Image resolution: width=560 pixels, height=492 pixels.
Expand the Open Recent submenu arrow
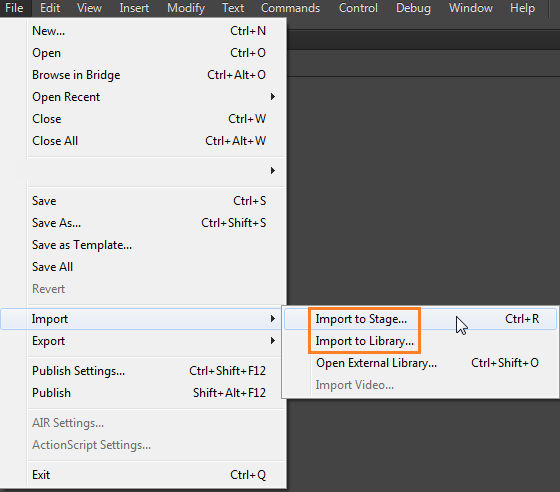272,97
